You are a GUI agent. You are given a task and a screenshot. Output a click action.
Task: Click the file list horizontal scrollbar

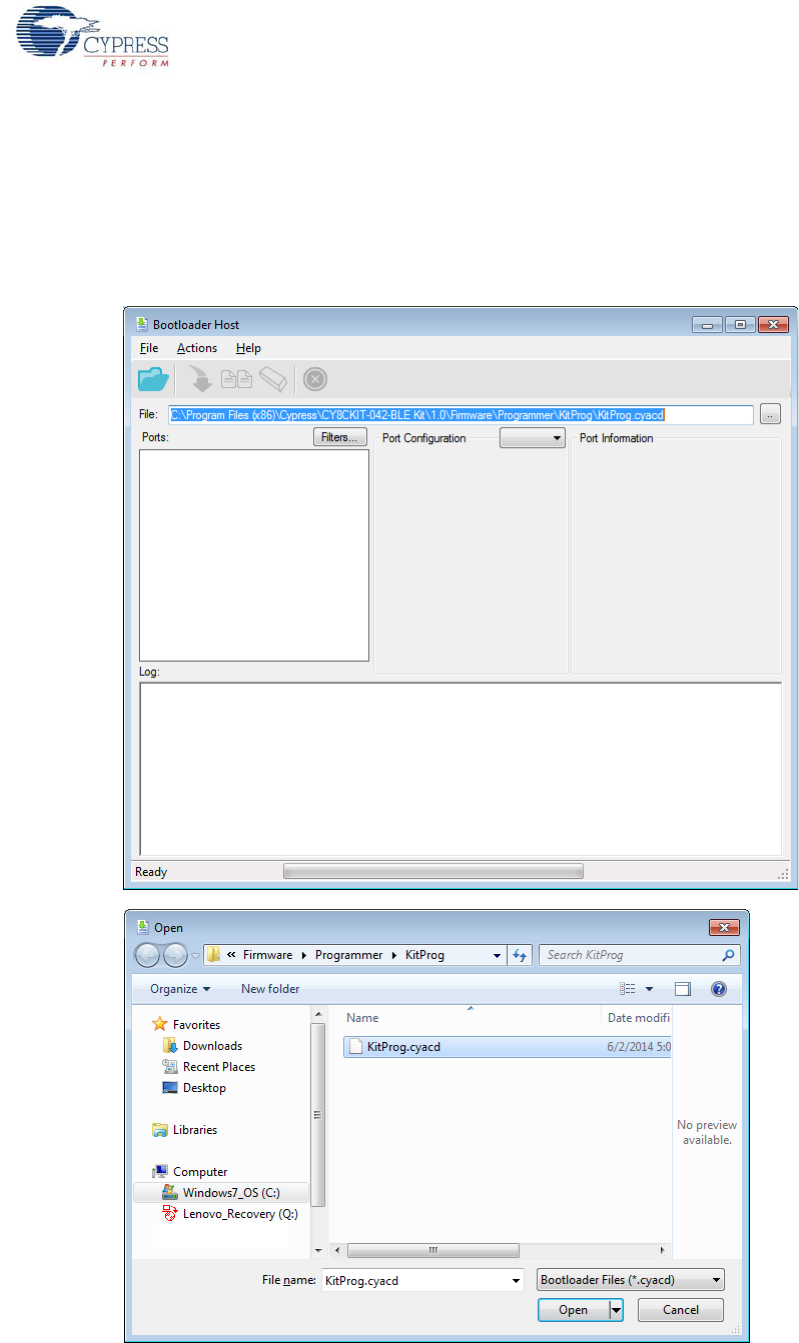[433, 1250]
